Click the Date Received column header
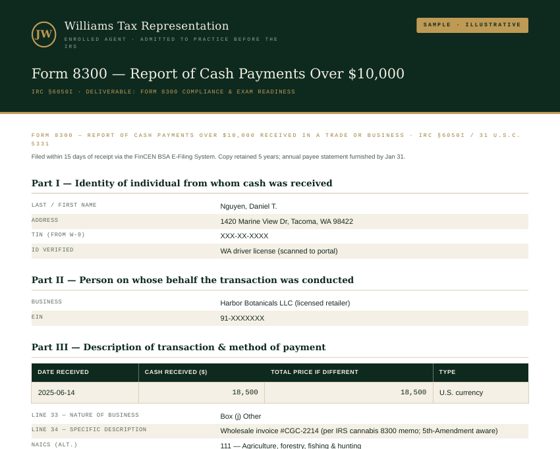Screen dimensions: 560x449 pos(85,372)
